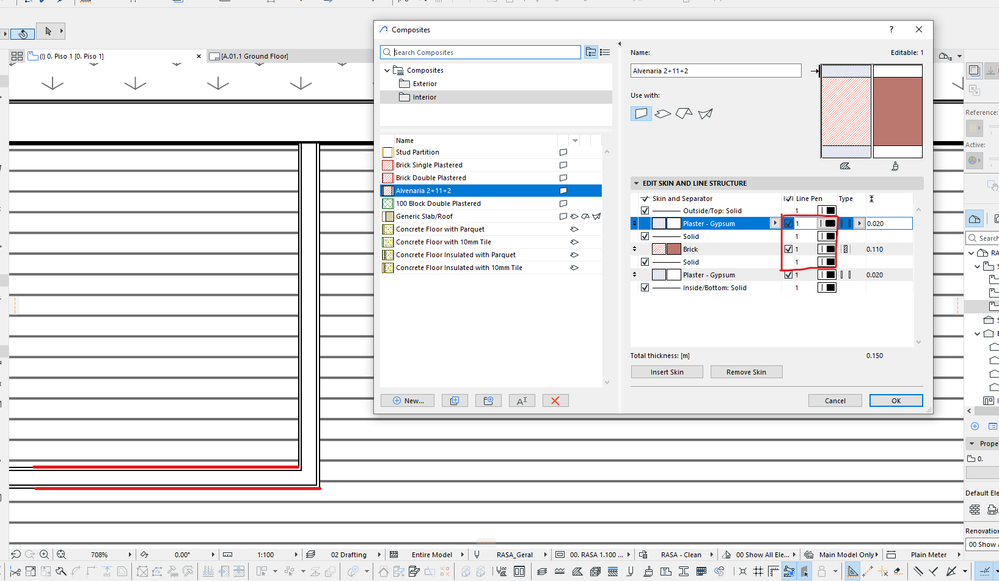Toggle Inside/Bottom: Solid separator checkbox

pyautogui.click(x=645, y=288)
